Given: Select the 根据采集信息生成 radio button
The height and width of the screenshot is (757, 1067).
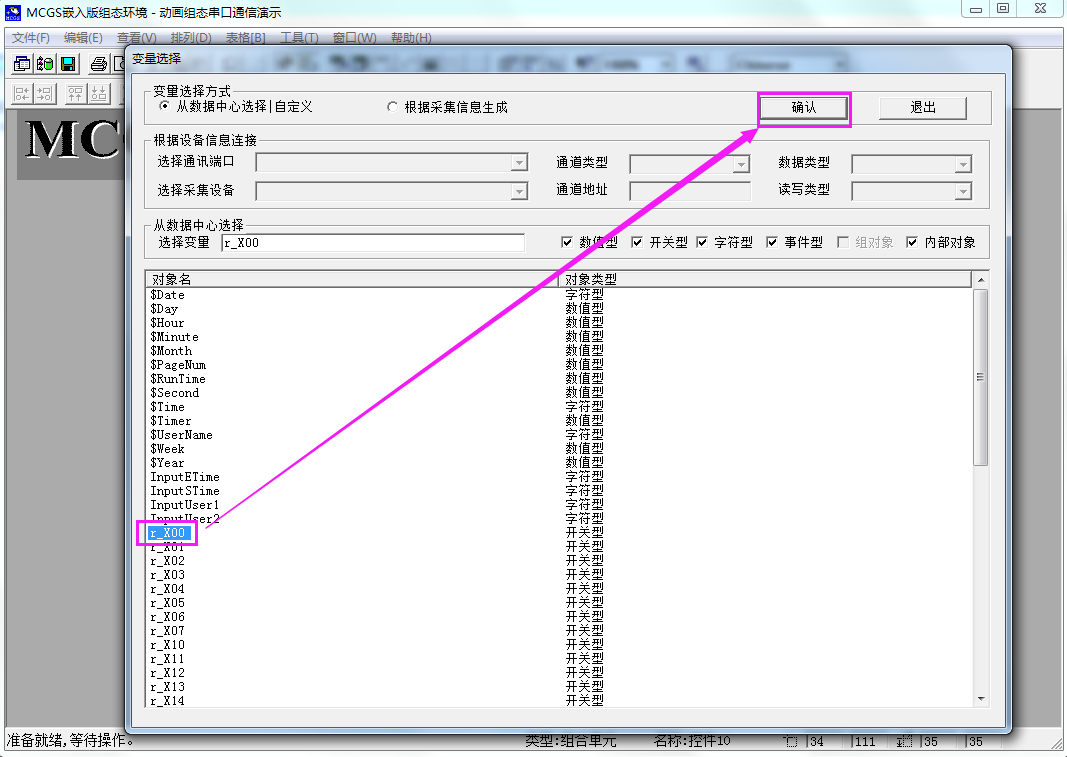Looking at the screenshot, I should (x=392, y=107).
